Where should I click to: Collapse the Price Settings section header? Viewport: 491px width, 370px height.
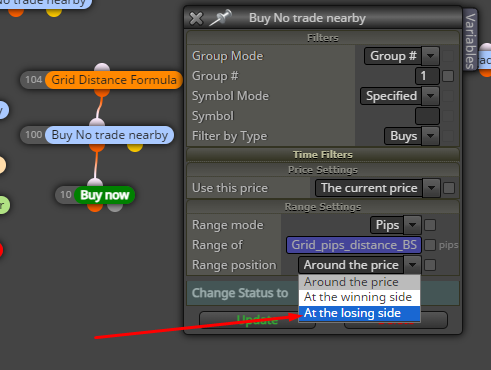pos(323,170)
